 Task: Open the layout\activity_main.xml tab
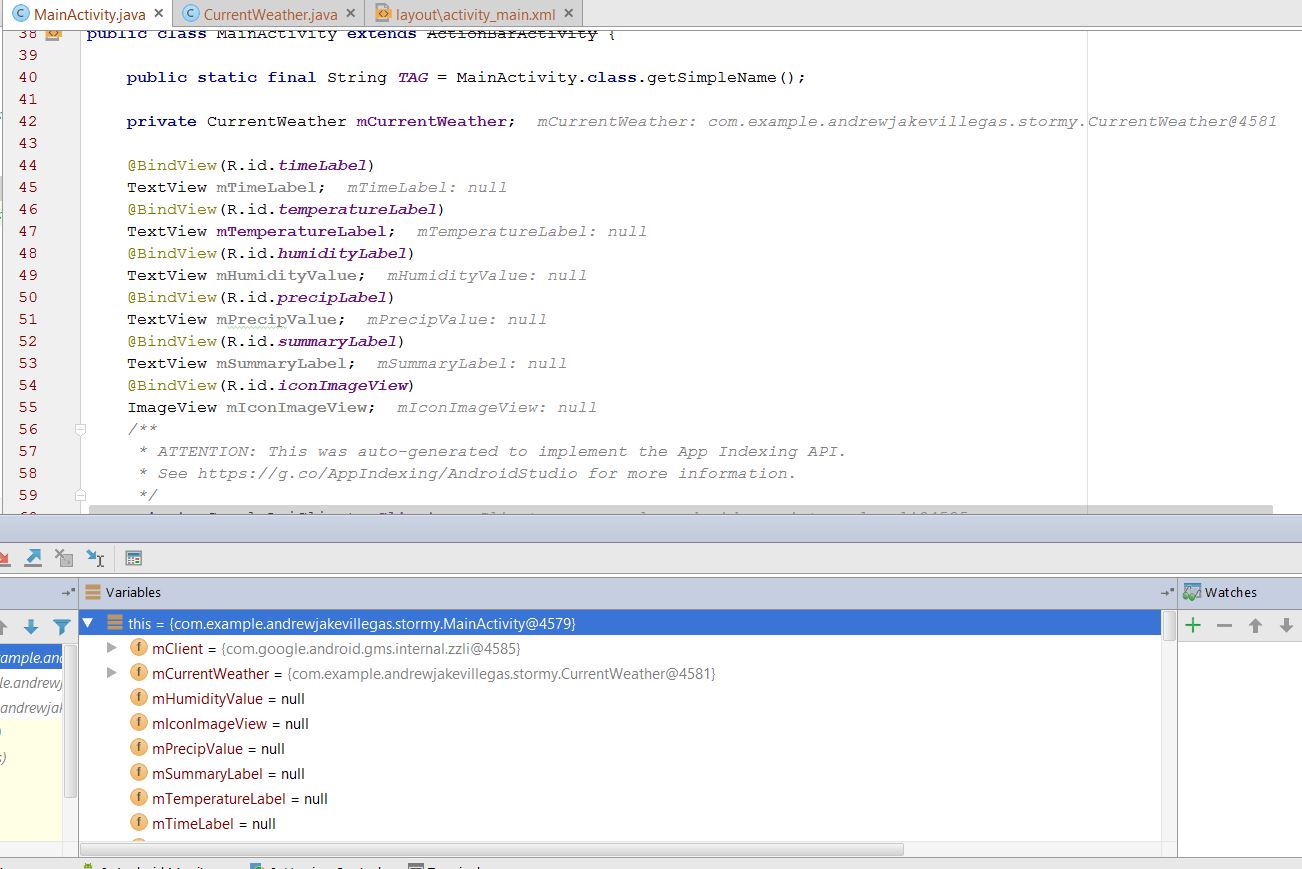point(474,15)
